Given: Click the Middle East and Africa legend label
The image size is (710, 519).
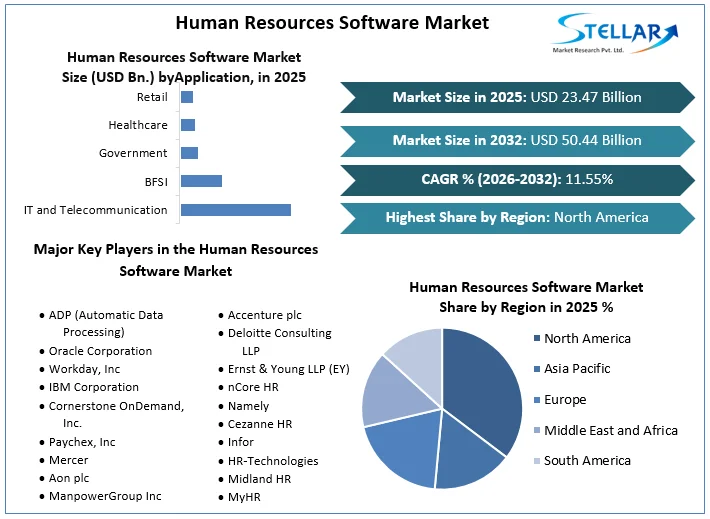Looking at the screenshot, I should click(611, 430).
